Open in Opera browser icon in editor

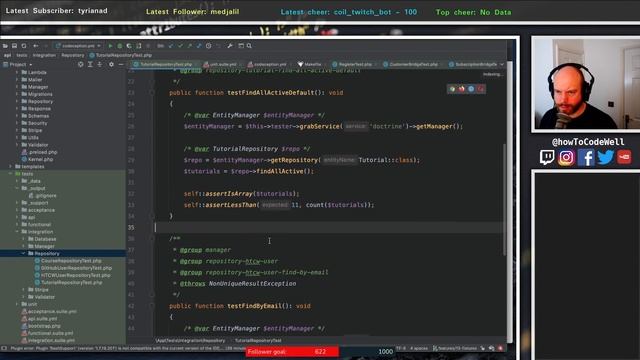pos(481,89)
